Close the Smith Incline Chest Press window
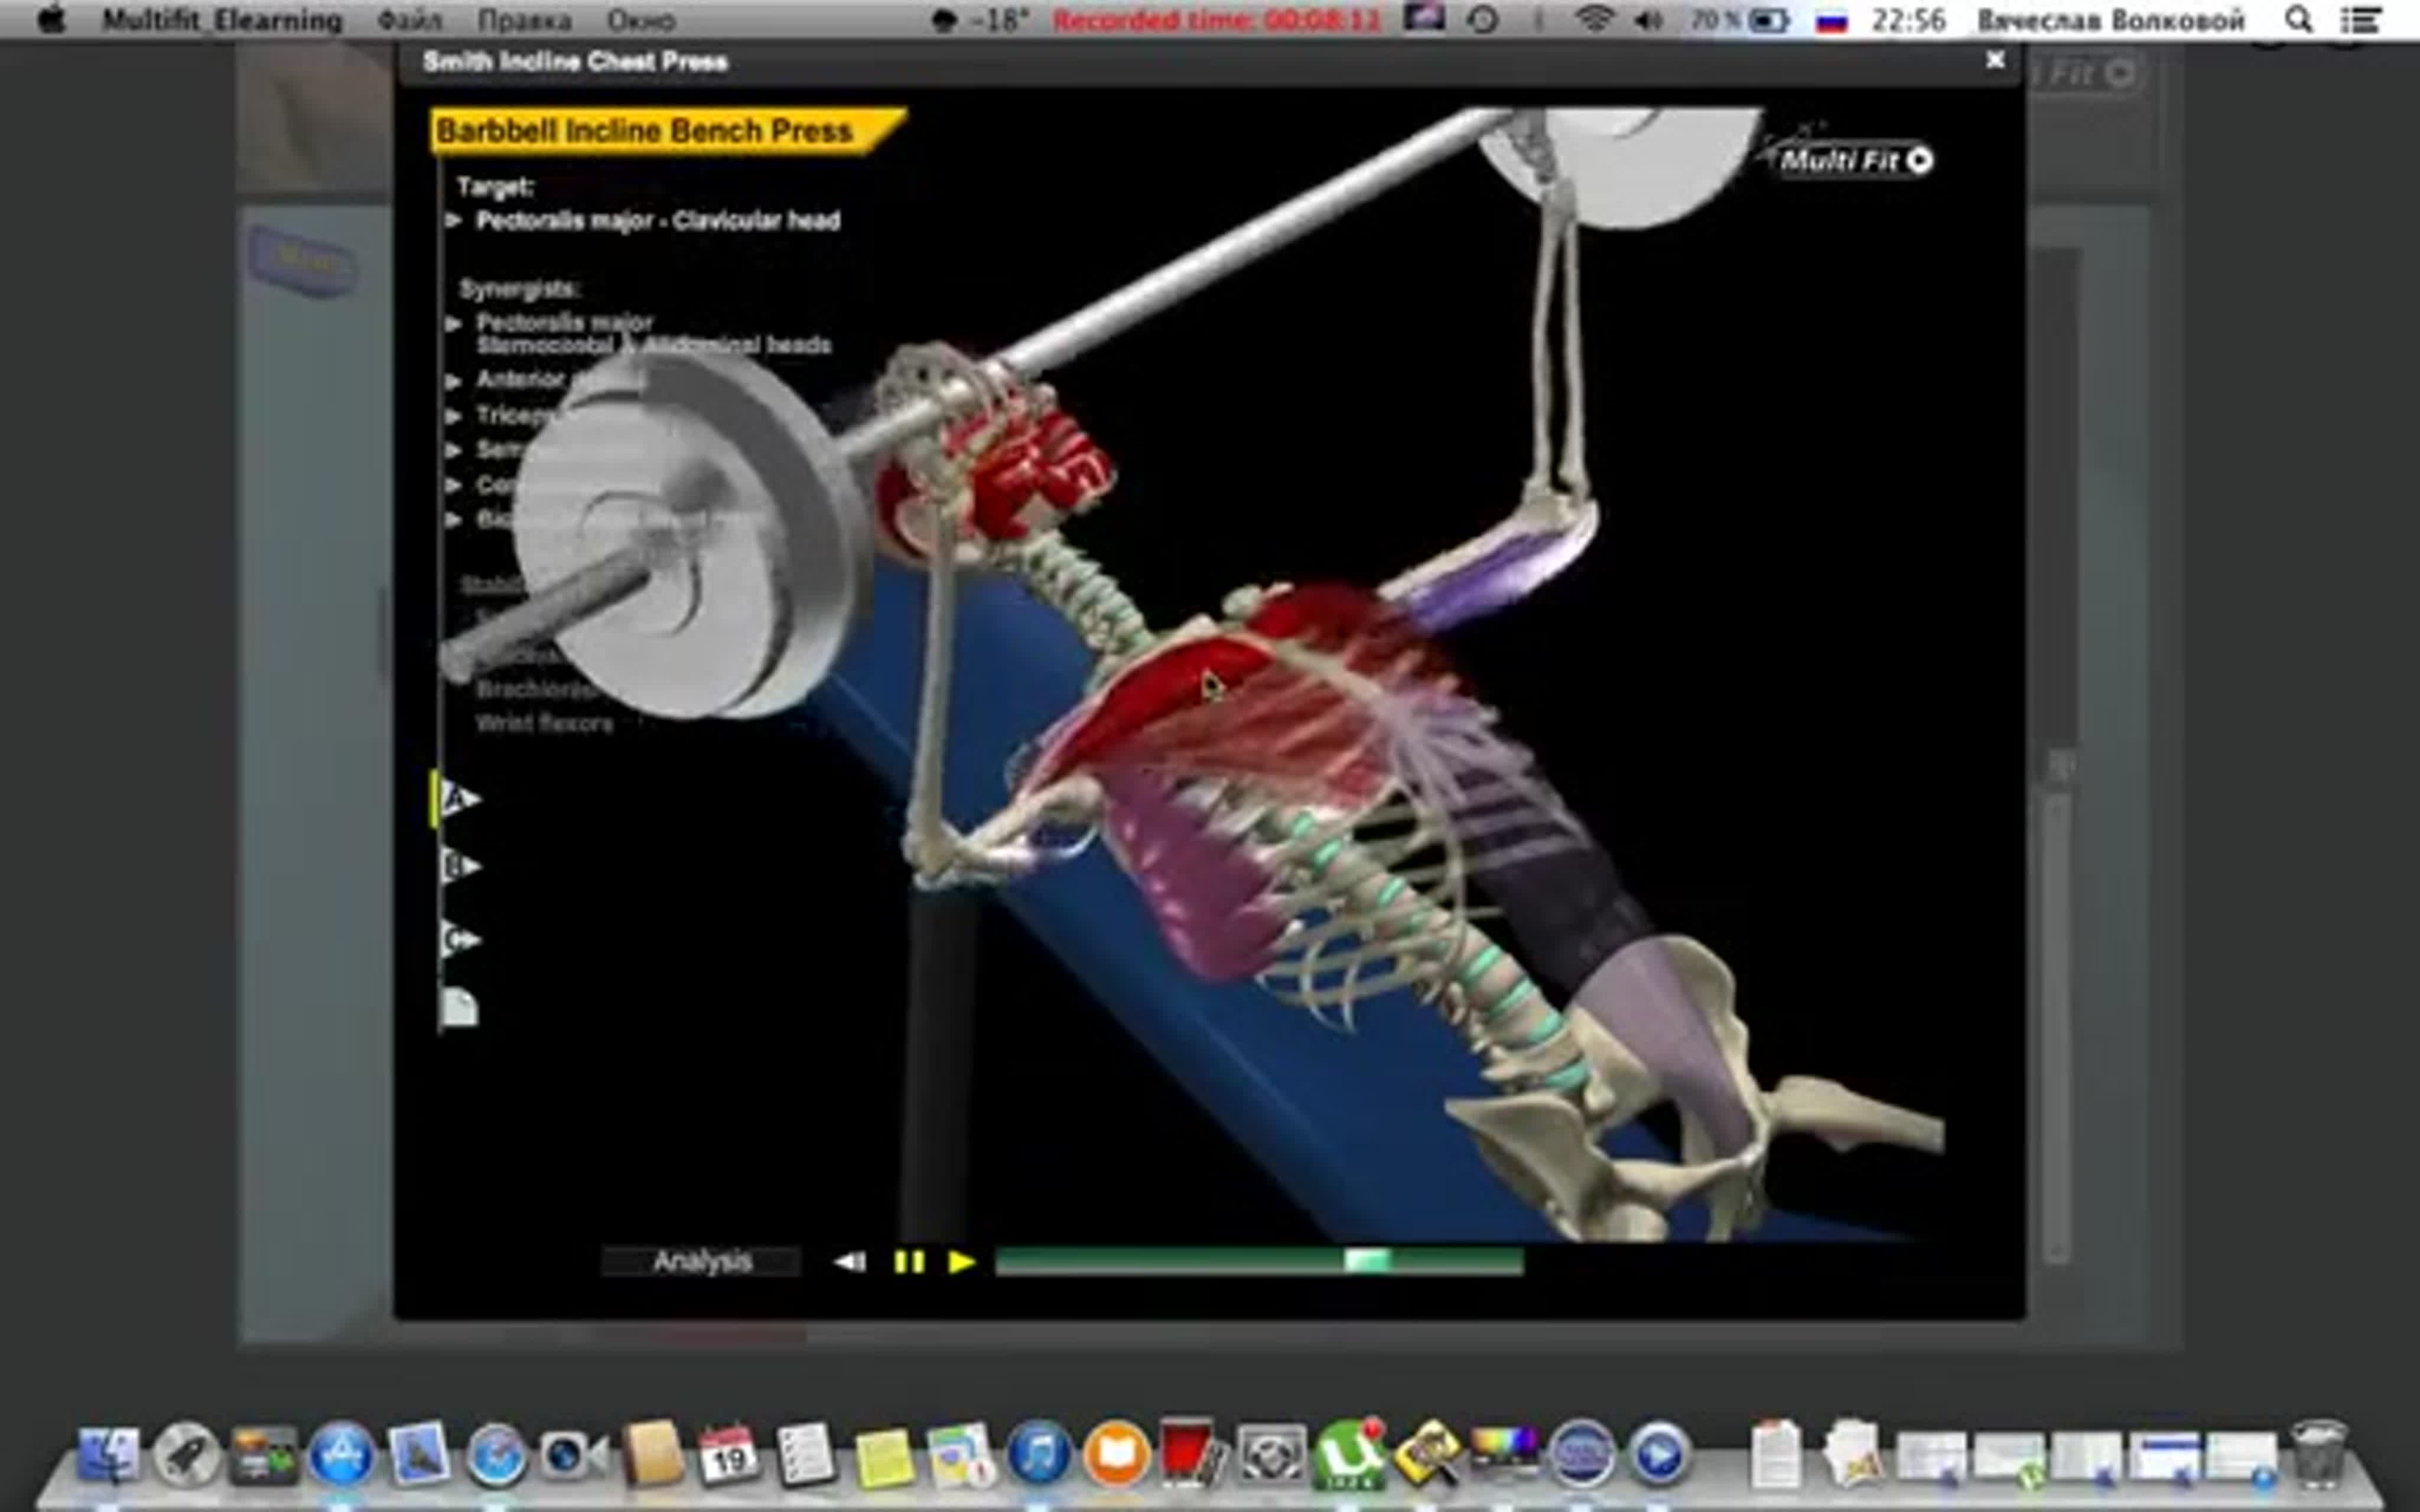The image size is (2420, 1512). click(1994, 60)
